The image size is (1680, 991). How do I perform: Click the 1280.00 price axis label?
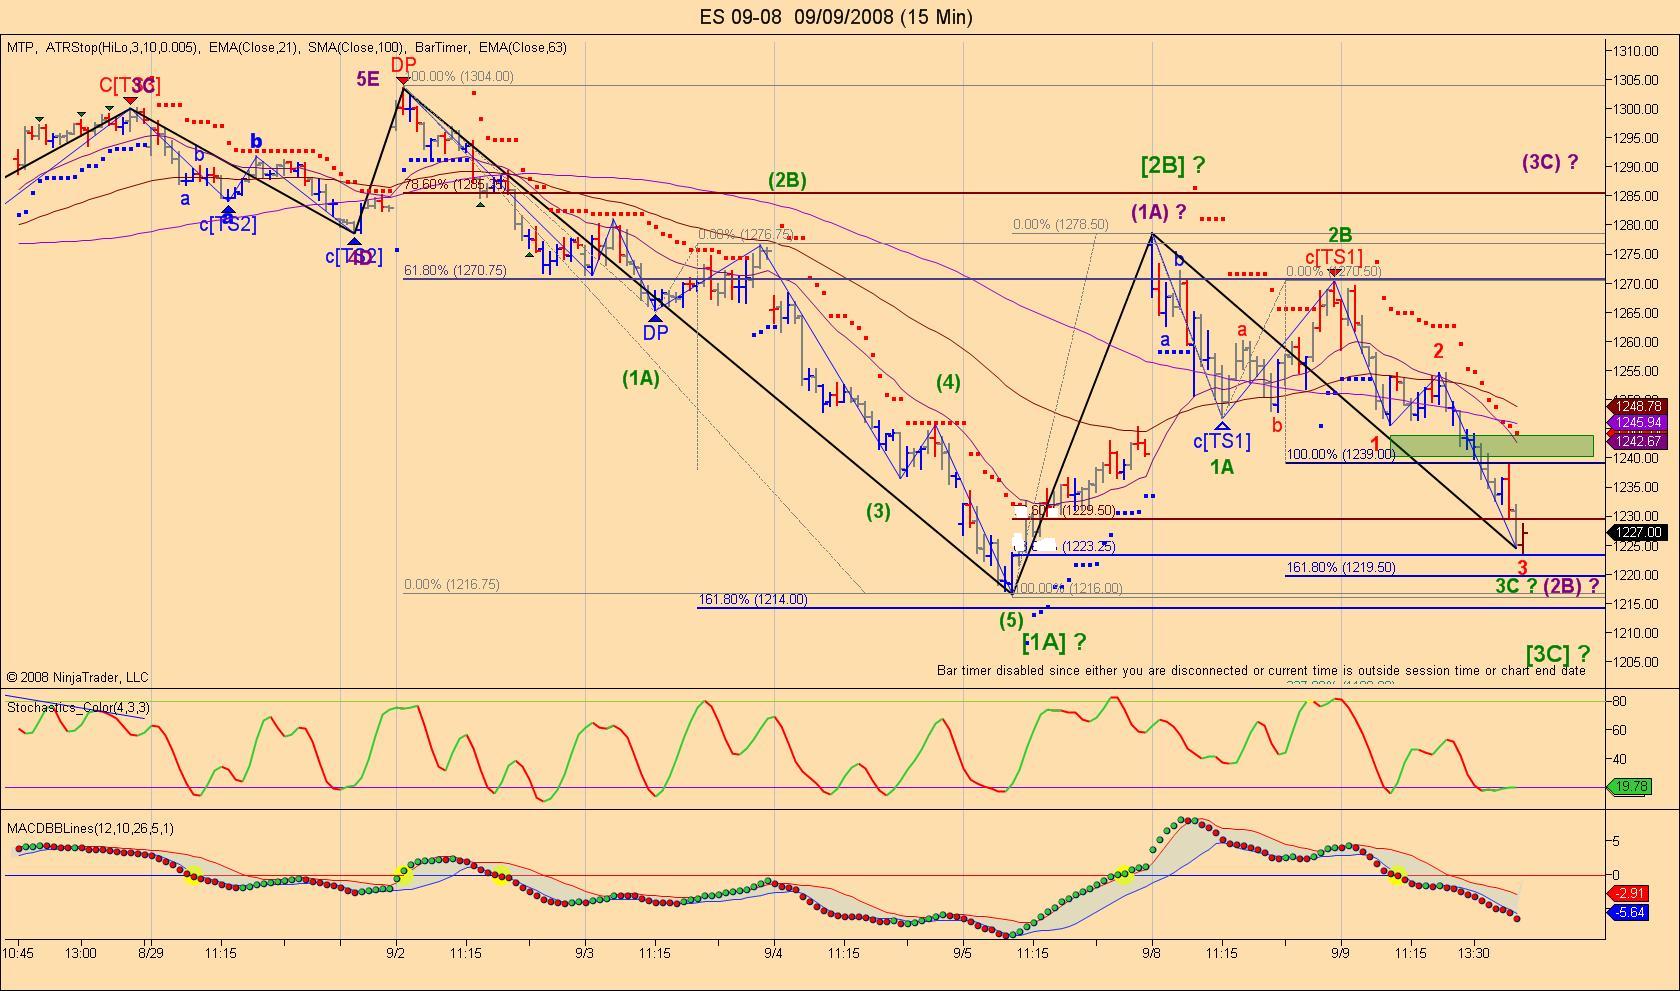[x=1637, y=225]
